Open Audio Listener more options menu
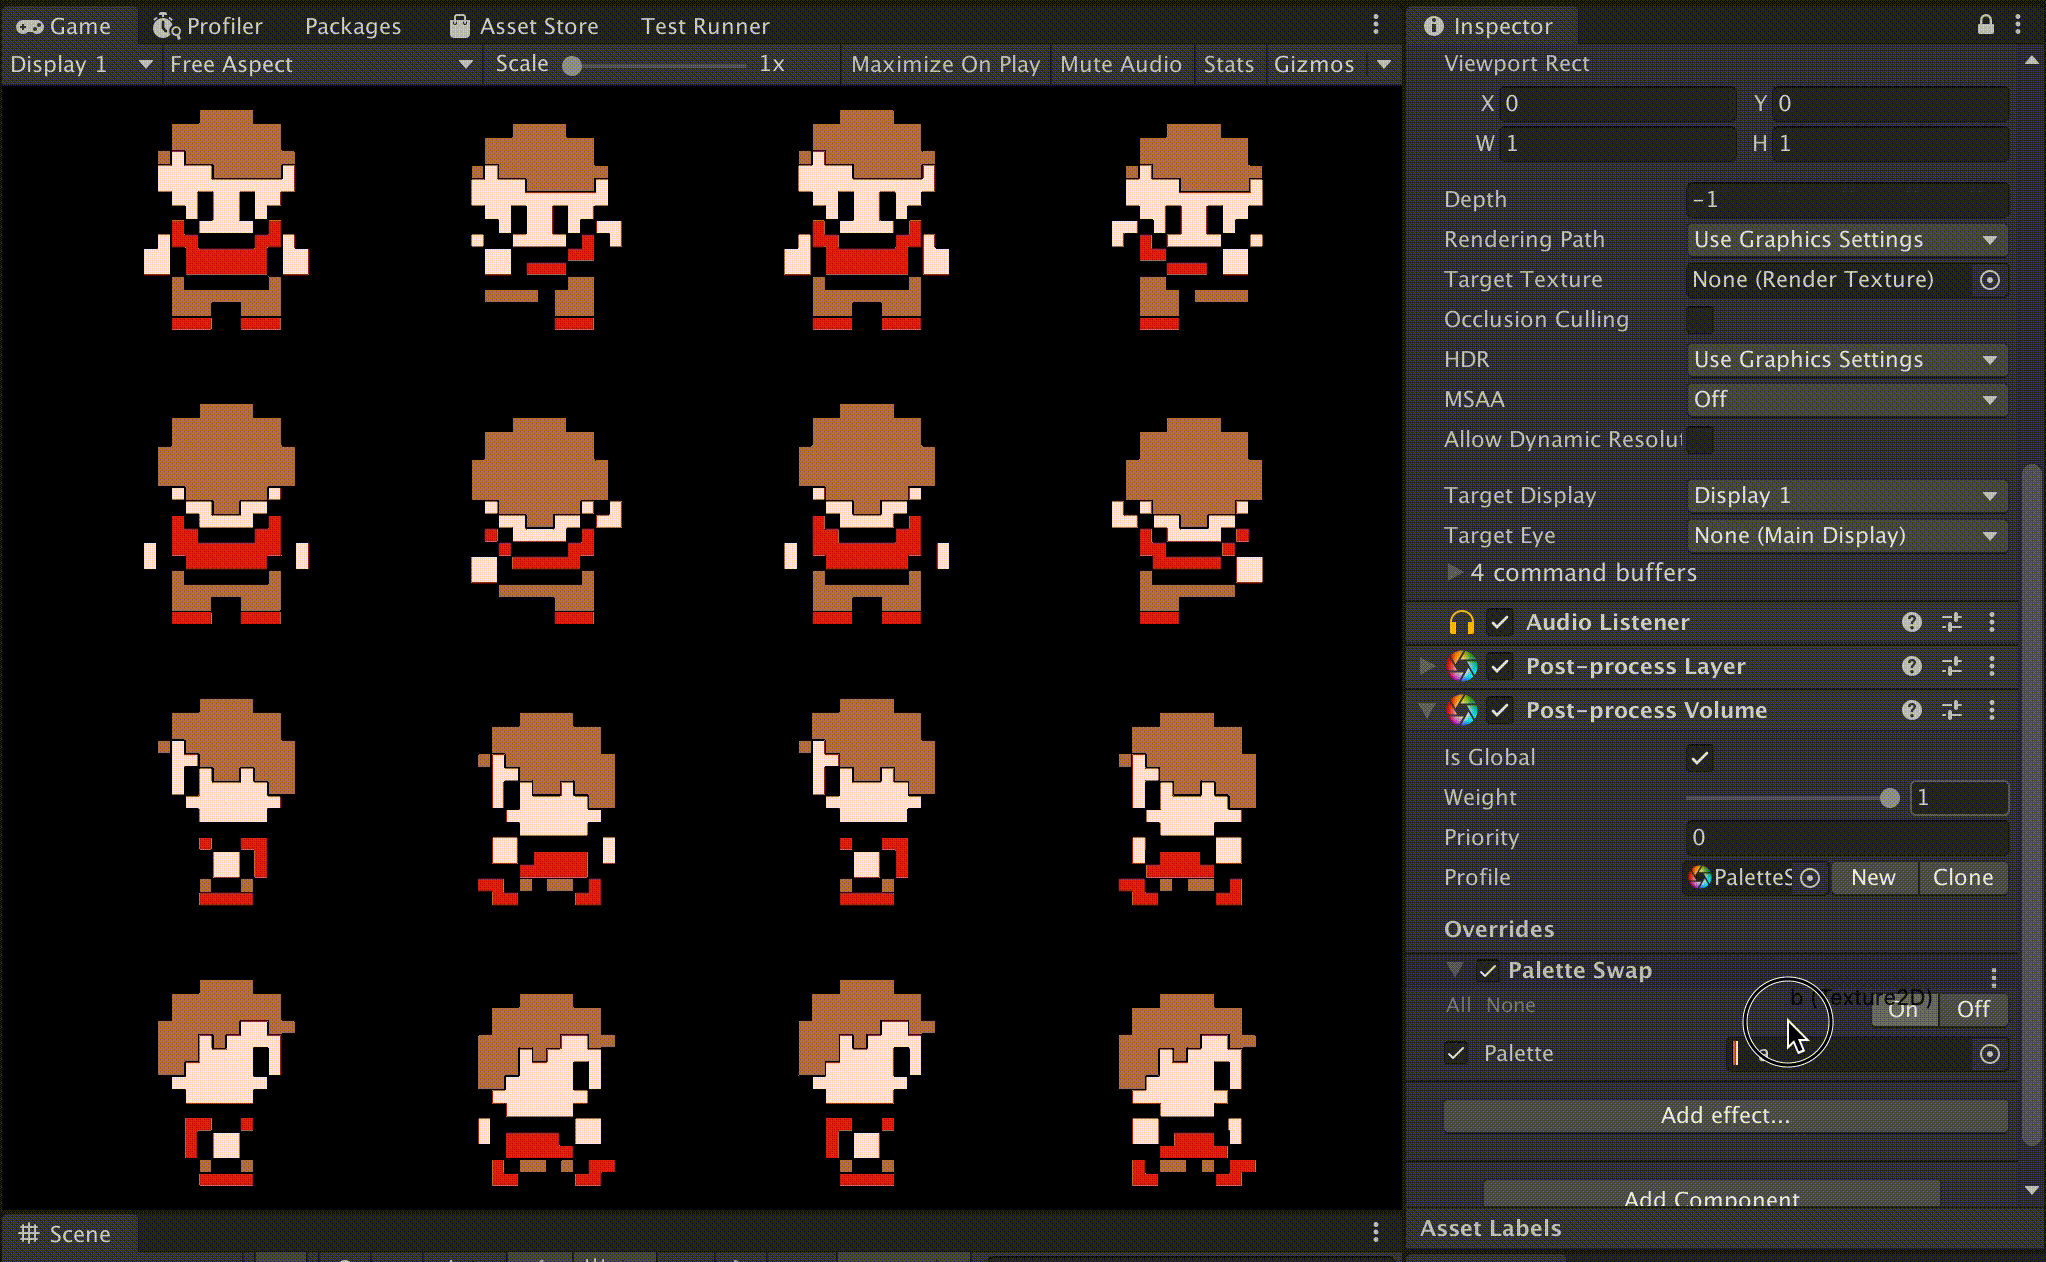The width and height of the screenshot is (2046, 1262). click(1992, 622)
